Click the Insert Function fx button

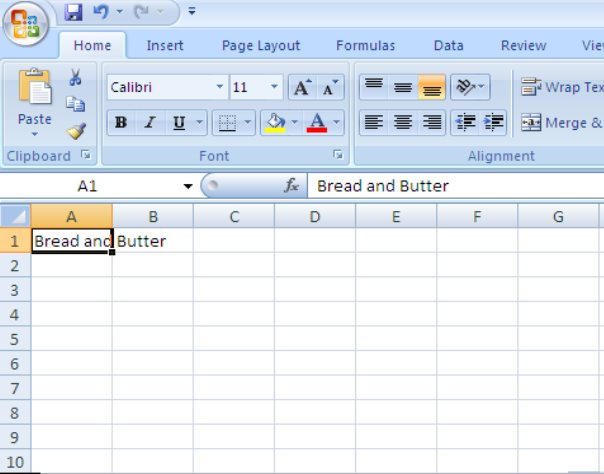[291, 186]
